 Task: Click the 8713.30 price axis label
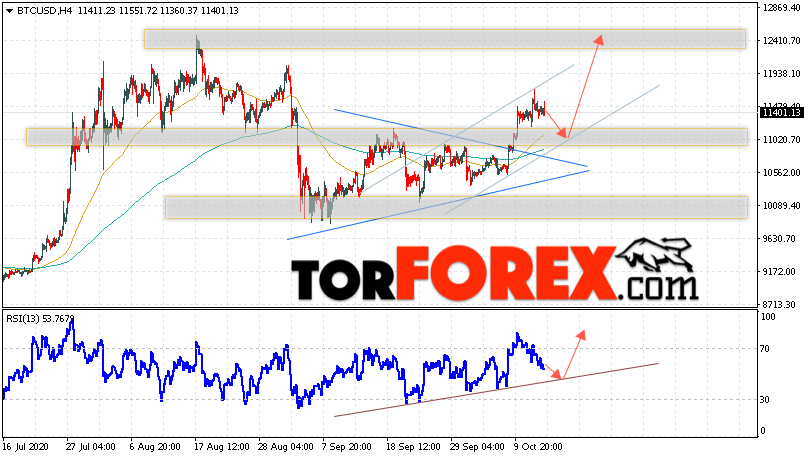click(x=782, y=304)
